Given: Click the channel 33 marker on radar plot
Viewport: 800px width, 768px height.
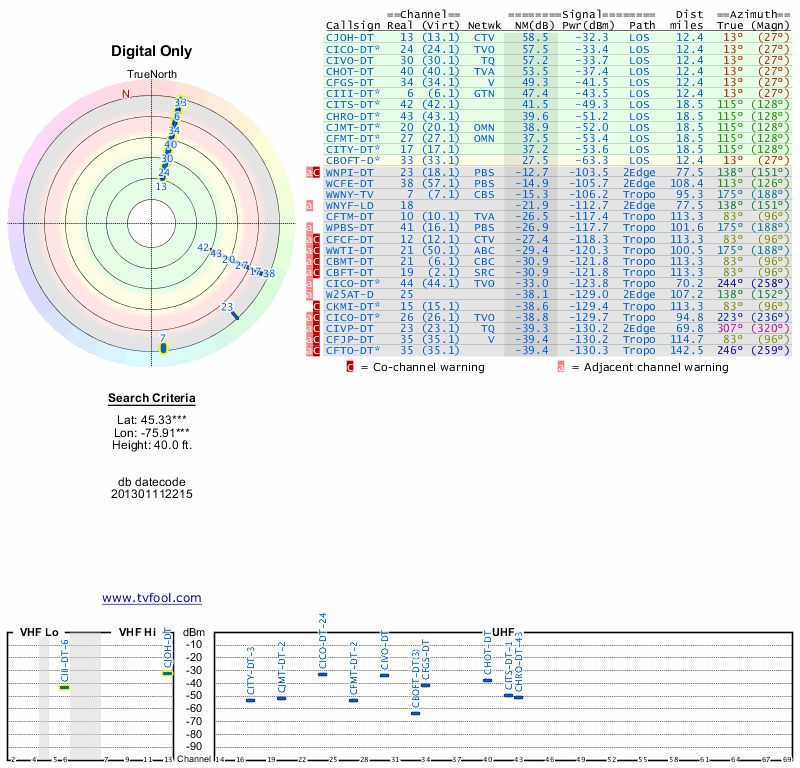Looking at the screenshot, I should [x=179, y=102].
